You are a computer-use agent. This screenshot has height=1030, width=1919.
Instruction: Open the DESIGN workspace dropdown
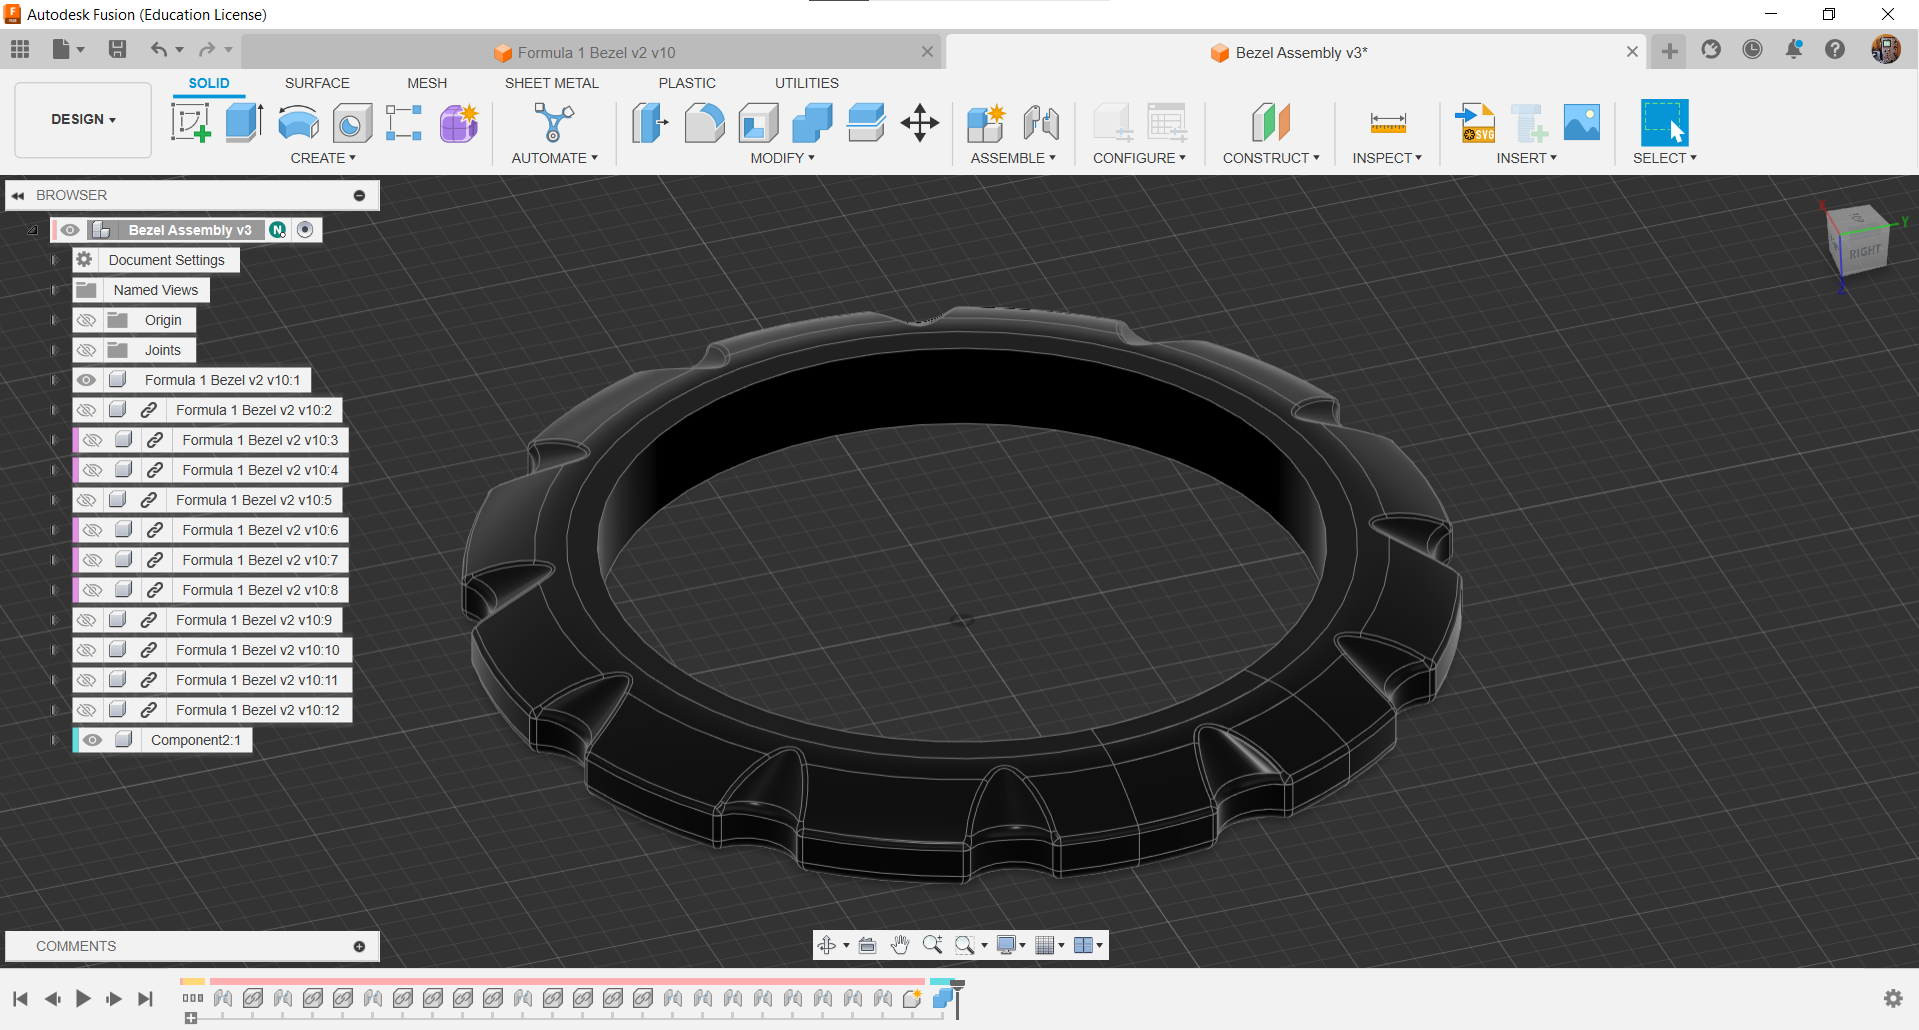point(83,119)
